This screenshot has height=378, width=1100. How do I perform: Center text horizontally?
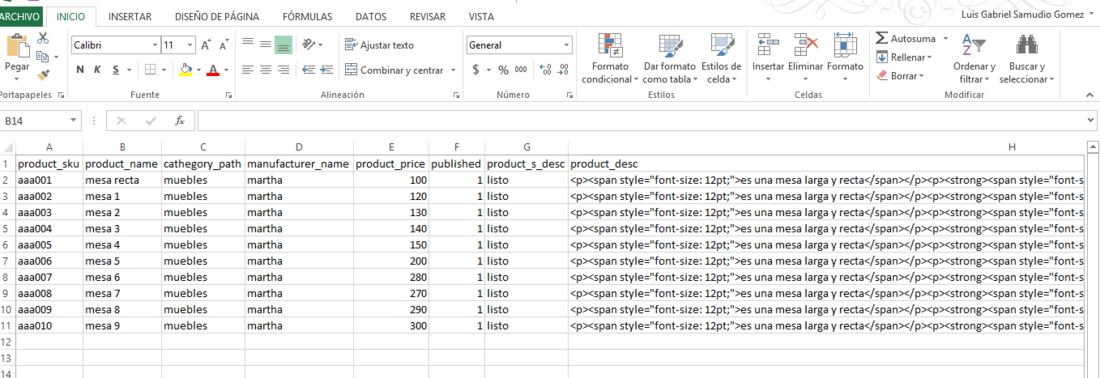[x=265, y=69]
